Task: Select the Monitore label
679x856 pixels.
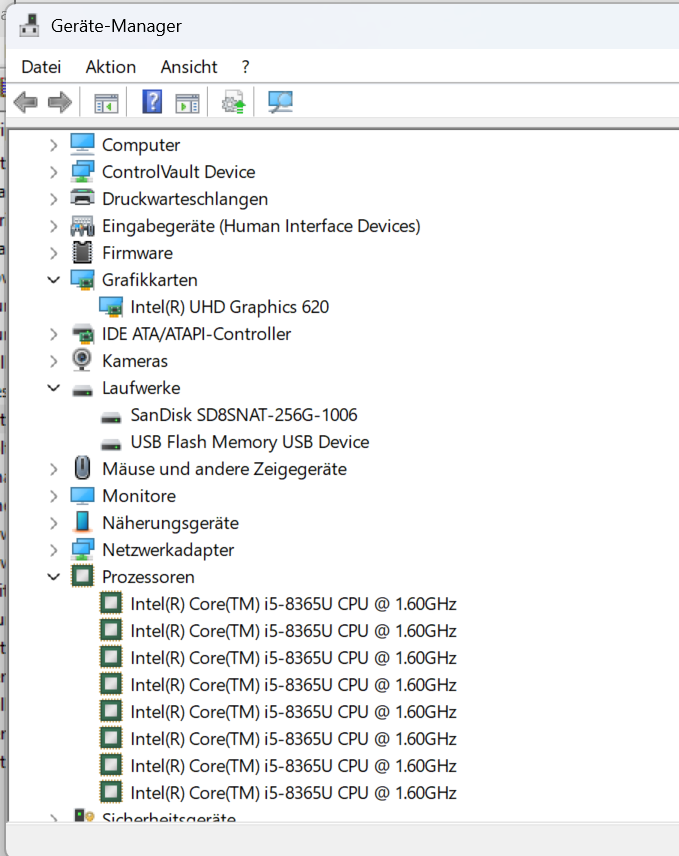Action: point(139,496)
